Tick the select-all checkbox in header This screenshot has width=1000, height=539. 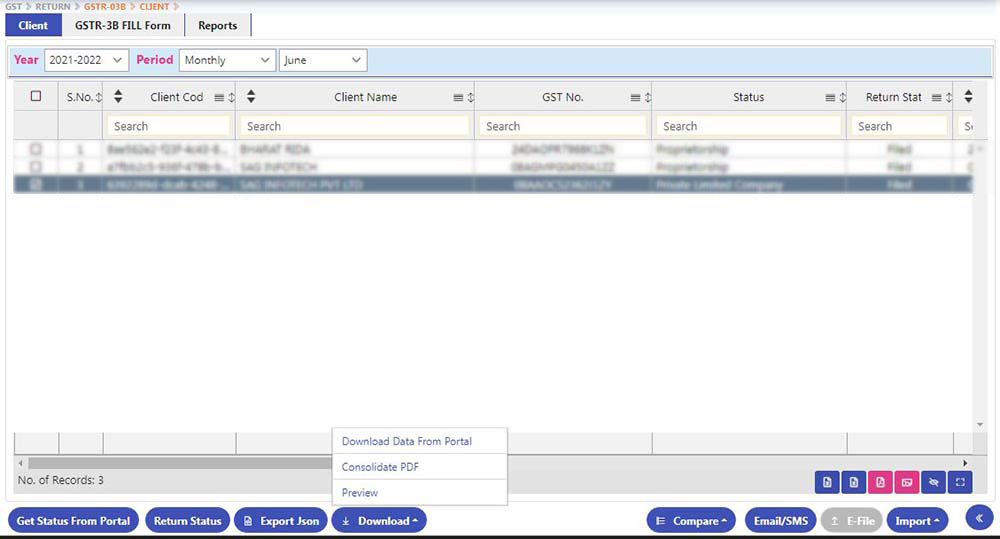tap(36, 97)
